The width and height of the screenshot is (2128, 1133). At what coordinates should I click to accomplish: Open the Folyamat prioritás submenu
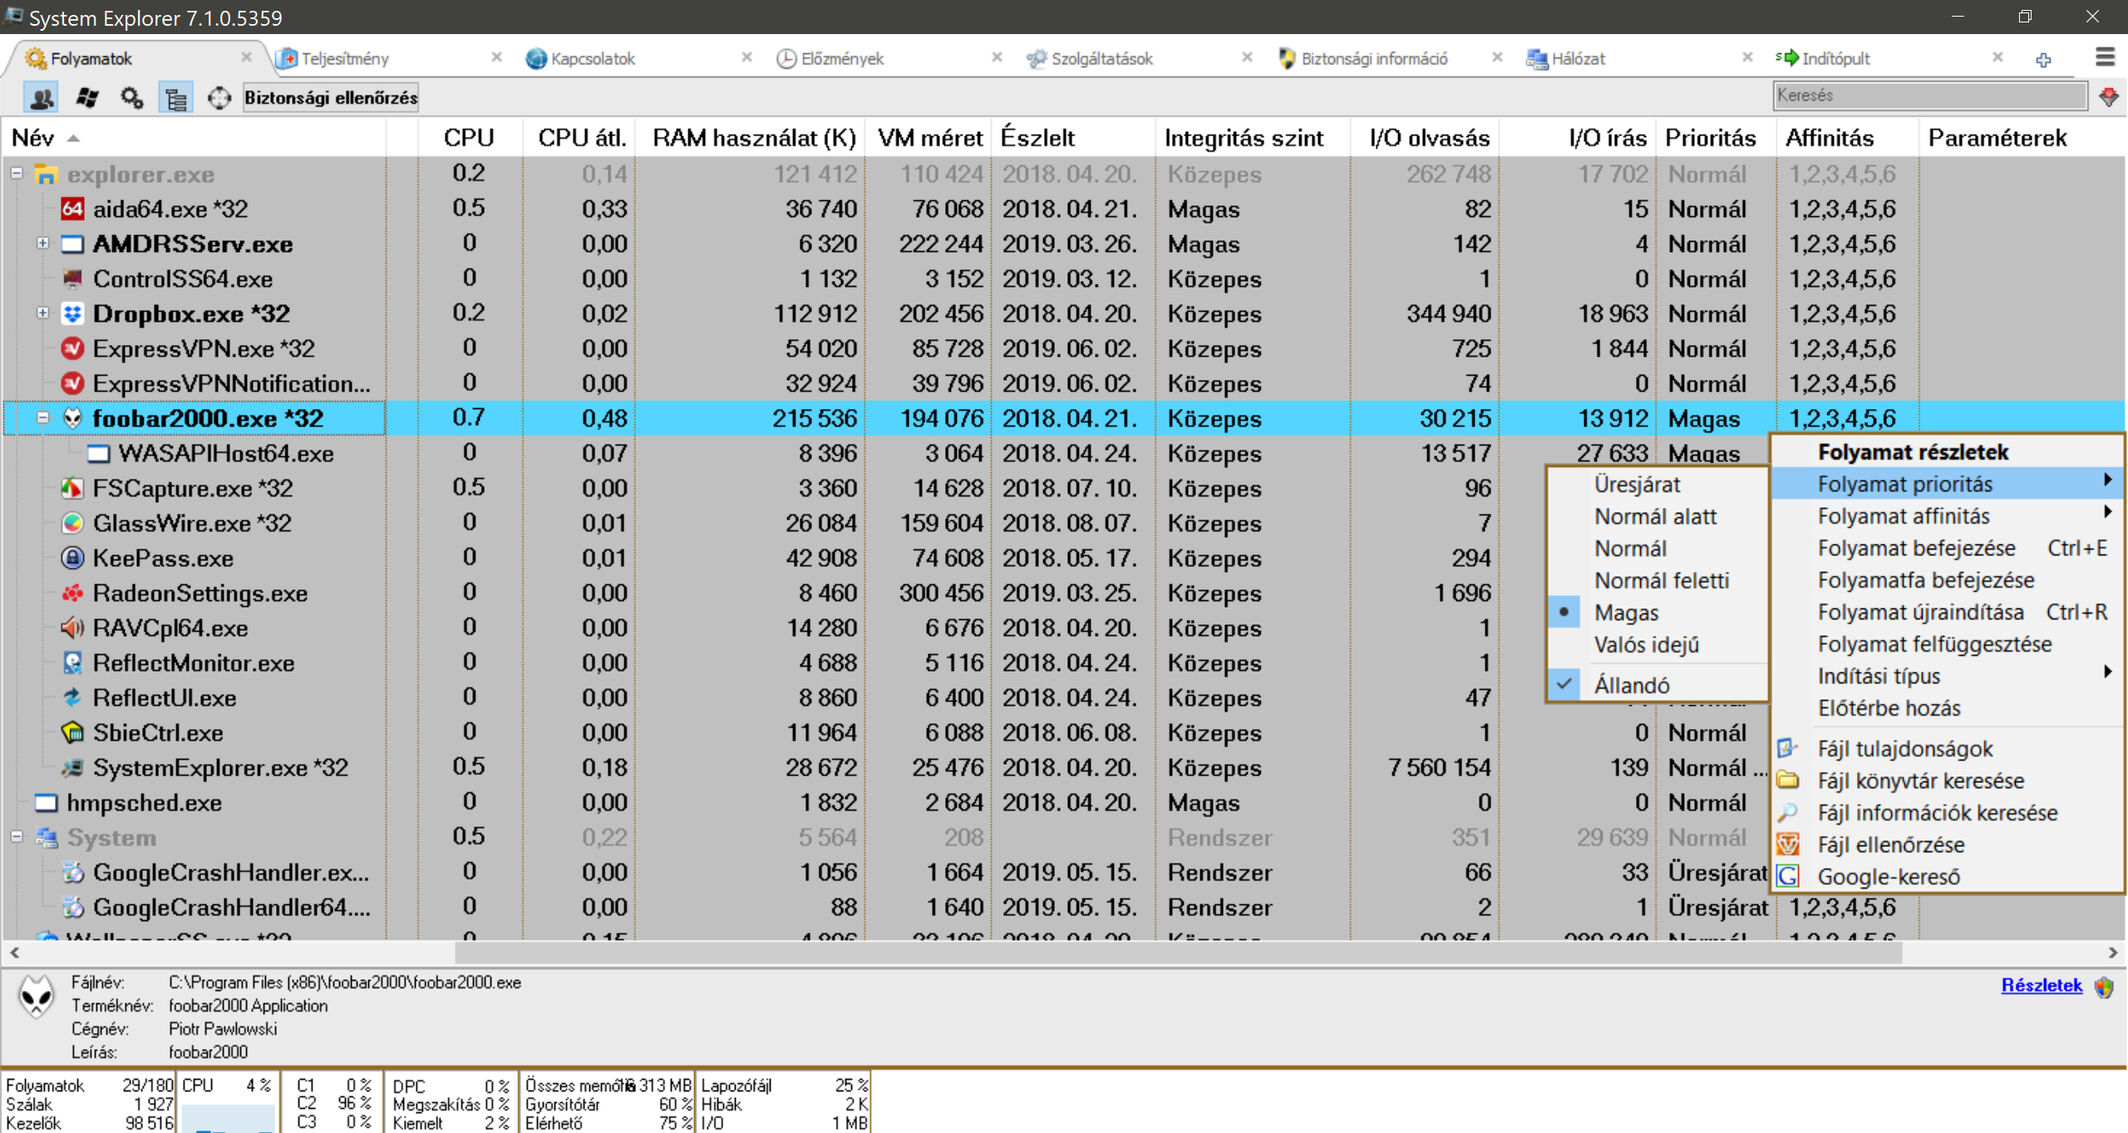tap(1947, 484)
